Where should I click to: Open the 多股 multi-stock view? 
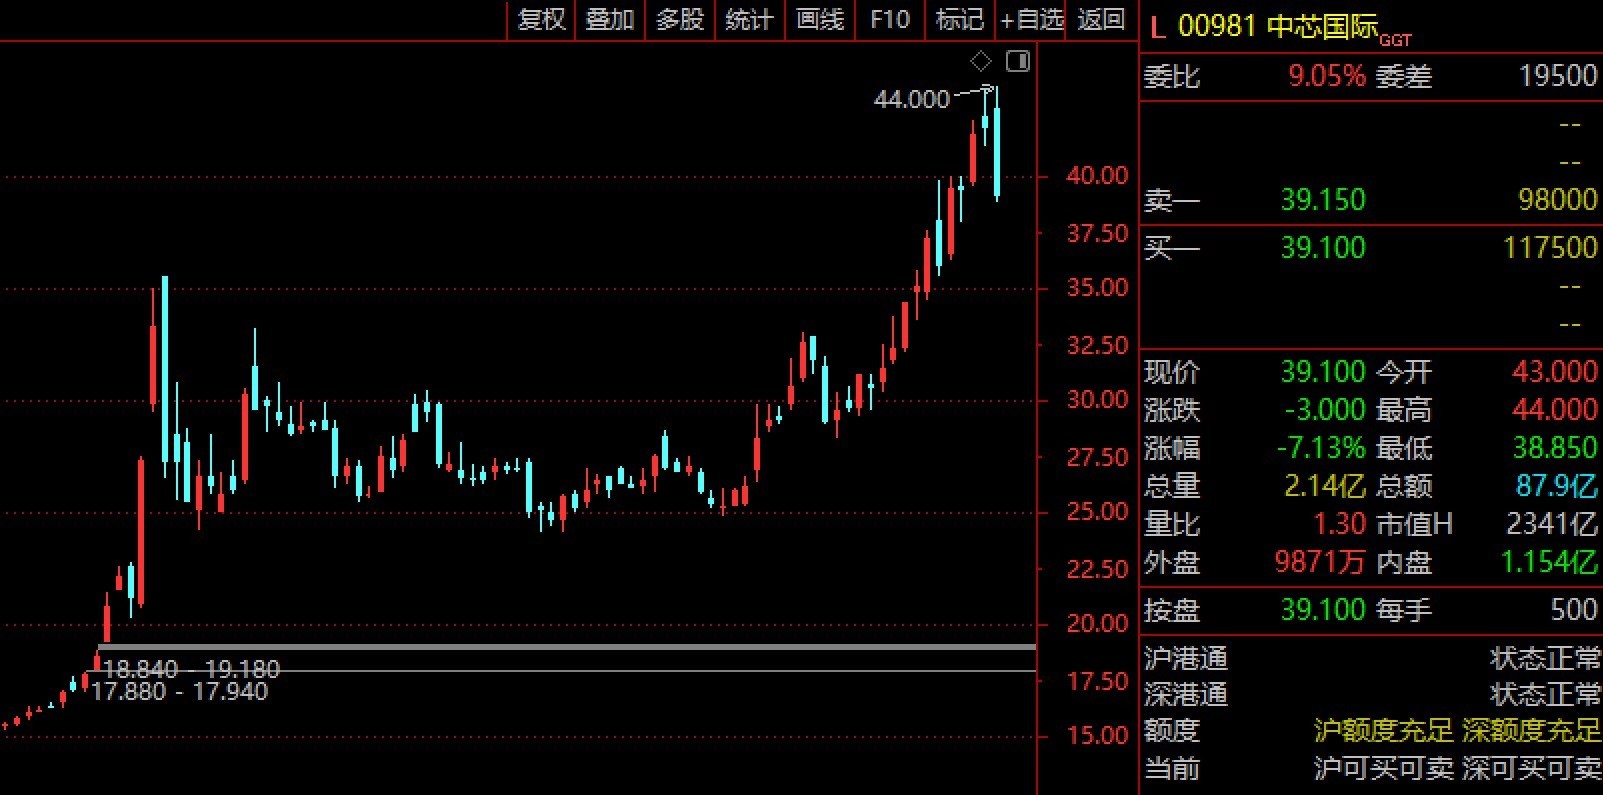point(680,20)
